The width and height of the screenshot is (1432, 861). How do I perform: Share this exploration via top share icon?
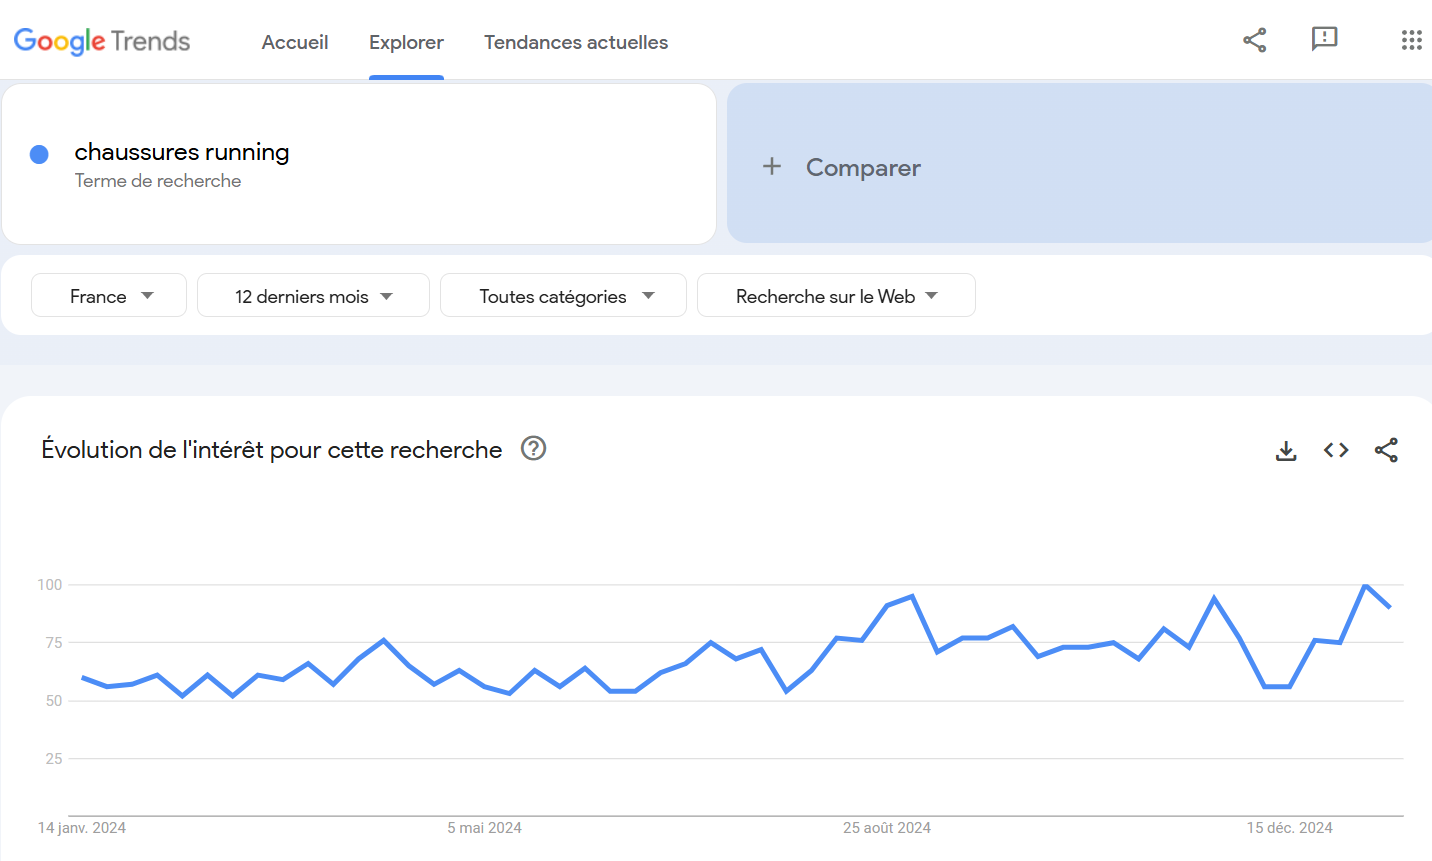(x=1254, y=40)
